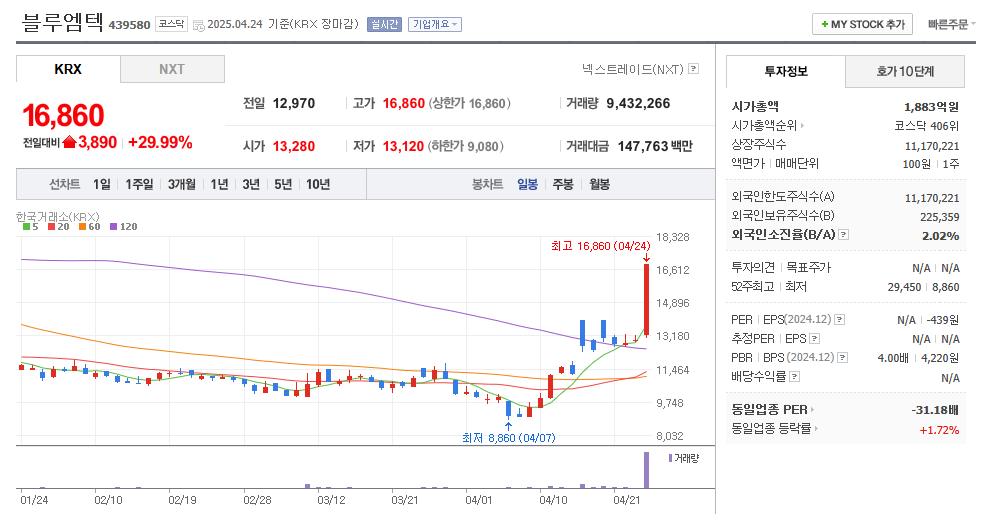Click the MY STOCK 추가 button
The width and height of the screenshot is (985, 514).
[x=862, y=25]
